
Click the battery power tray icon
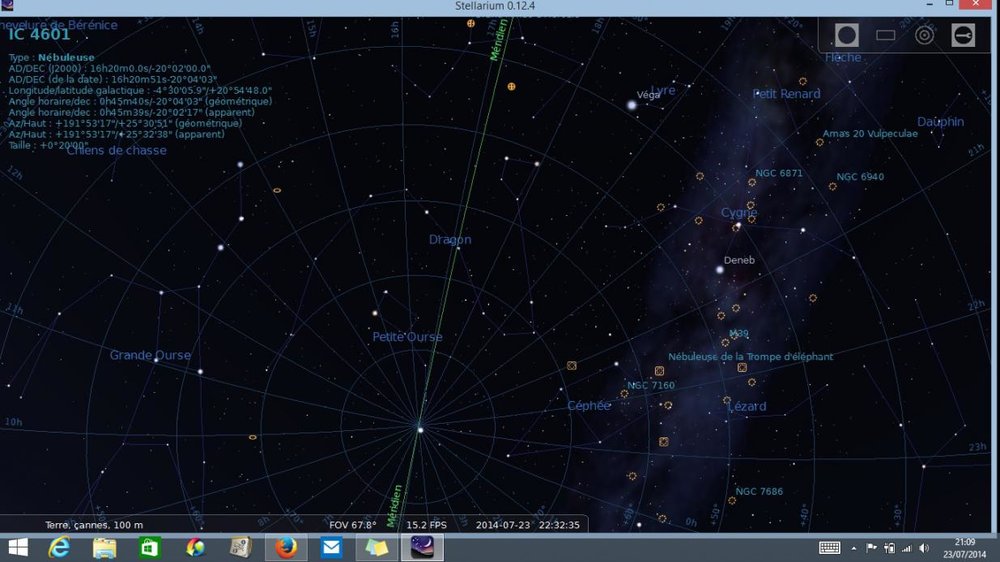(x=890, y=548)
